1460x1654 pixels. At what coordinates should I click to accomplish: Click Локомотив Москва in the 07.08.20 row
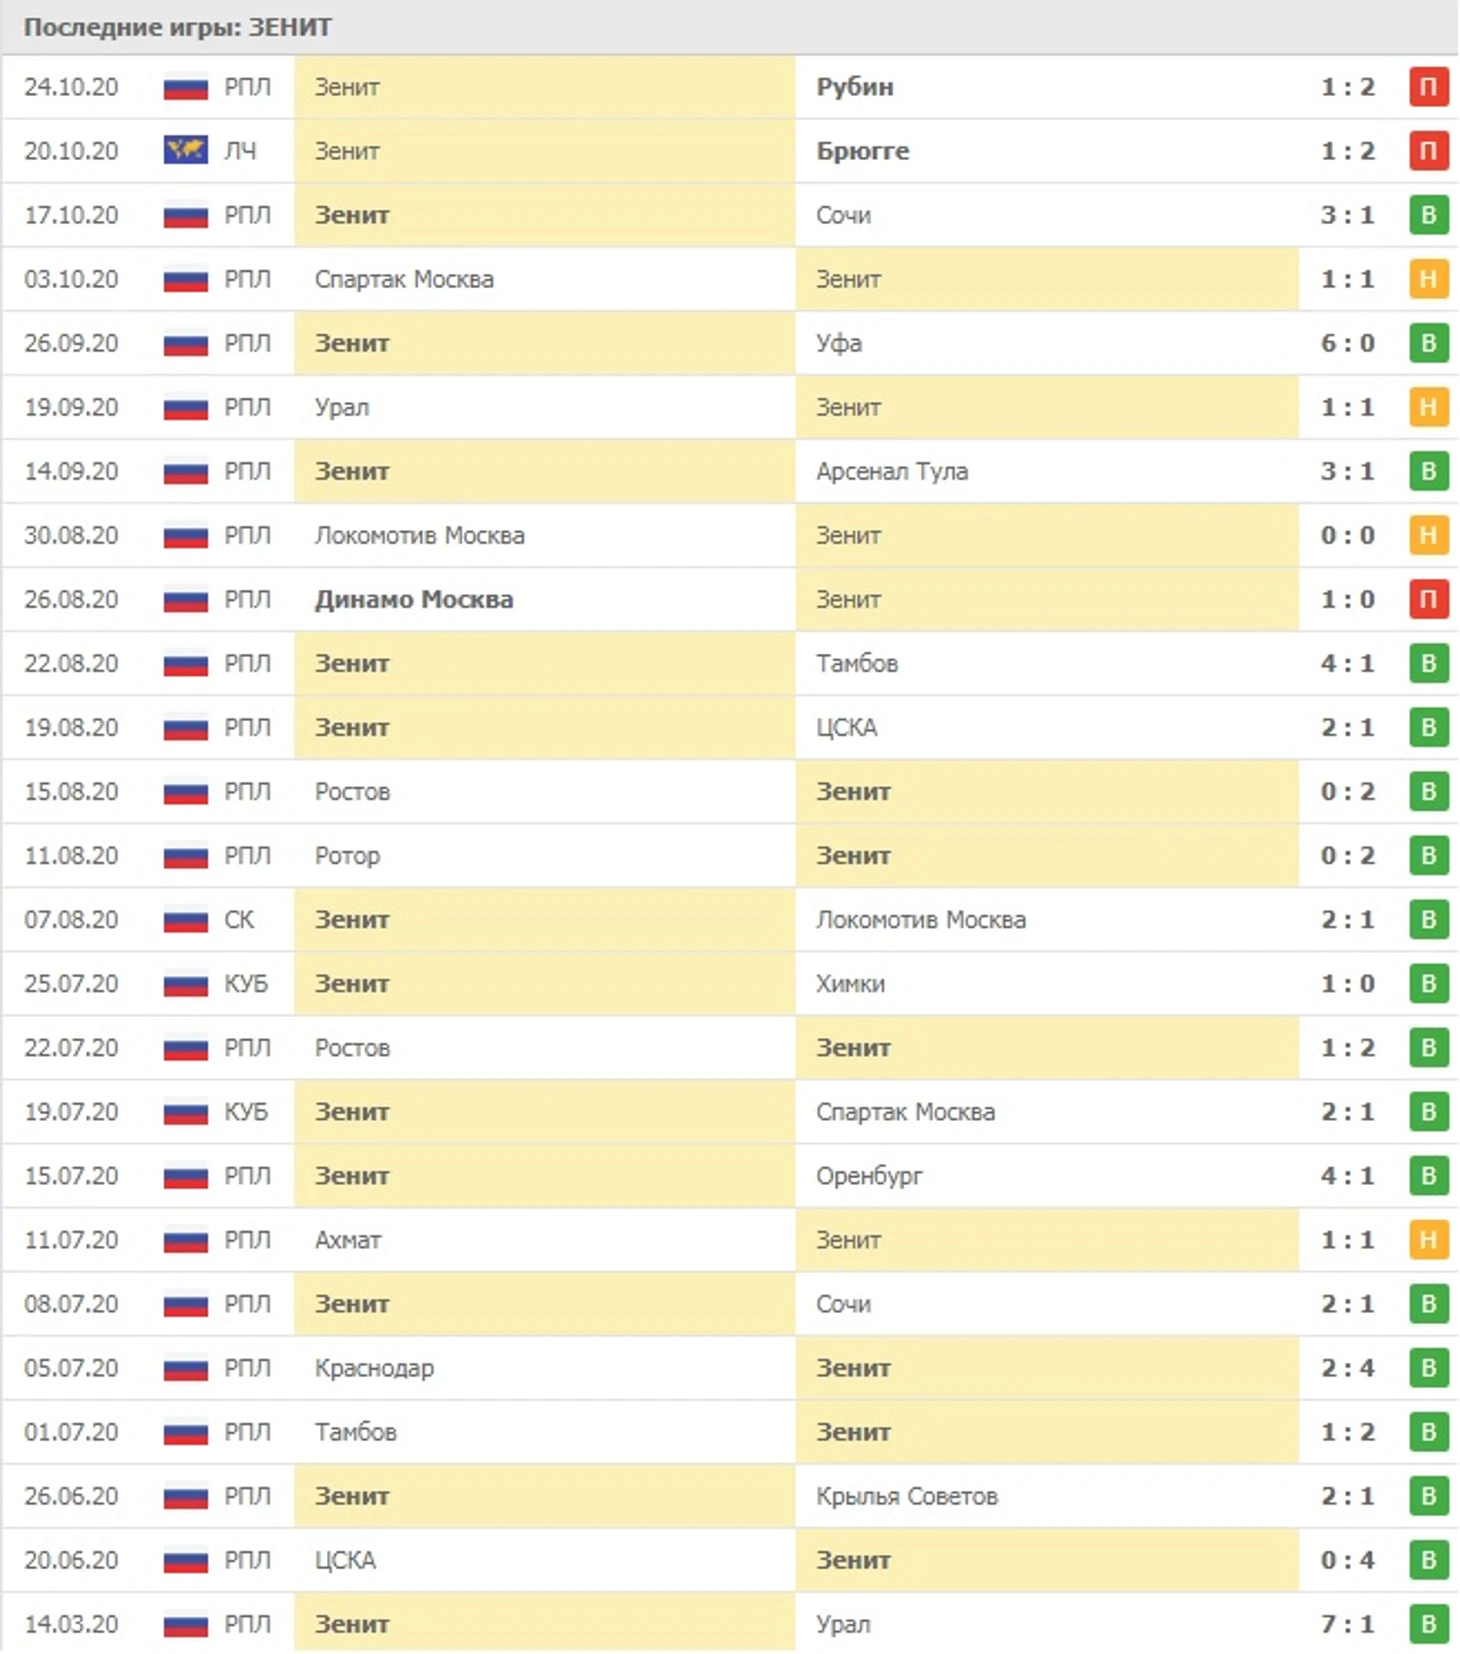920,919
